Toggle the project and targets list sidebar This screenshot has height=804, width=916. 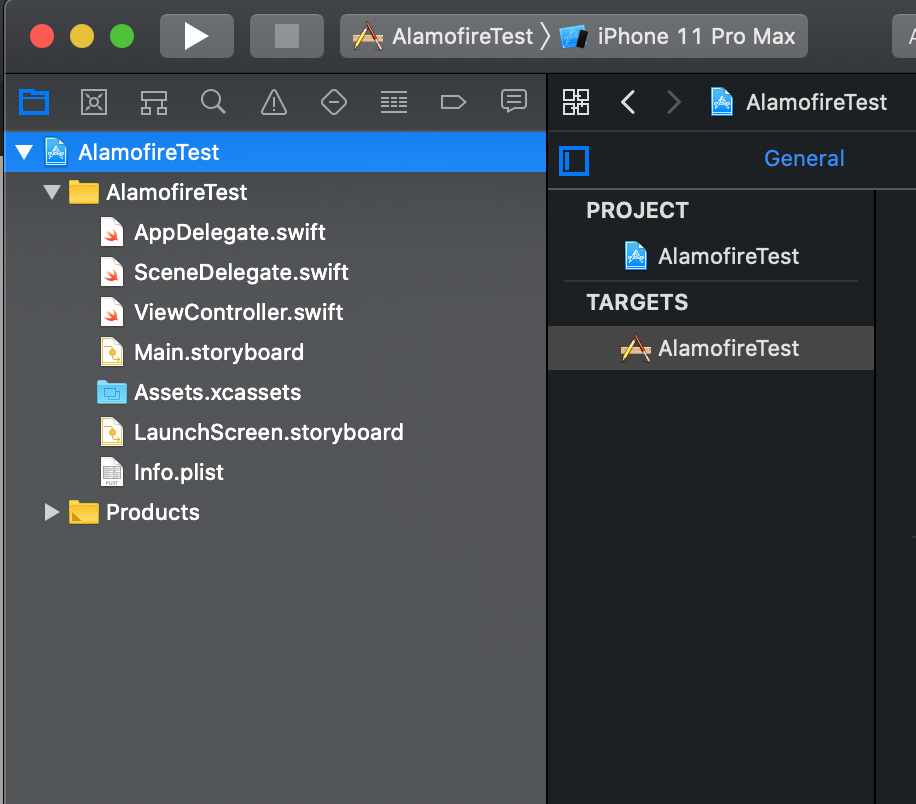574,161
